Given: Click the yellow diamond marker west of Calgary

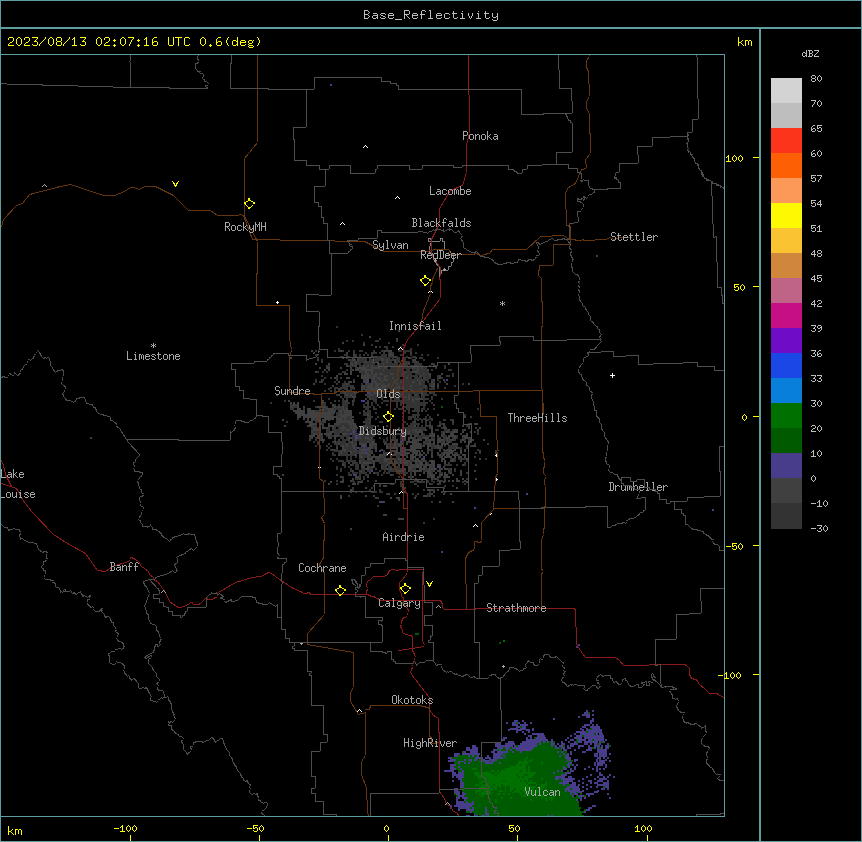Looking at the screenshot, I should 340,591.
